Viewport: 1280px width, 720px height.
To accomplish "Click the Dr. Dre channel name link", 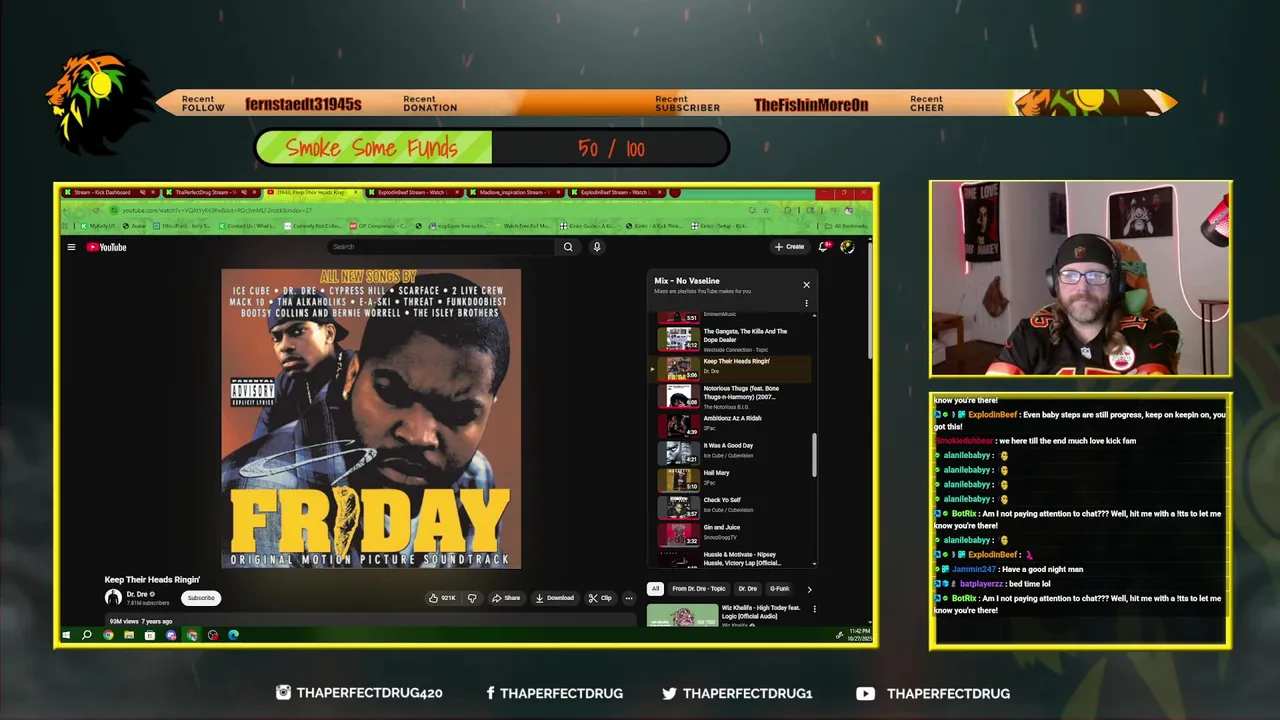I will coord(137,594).
